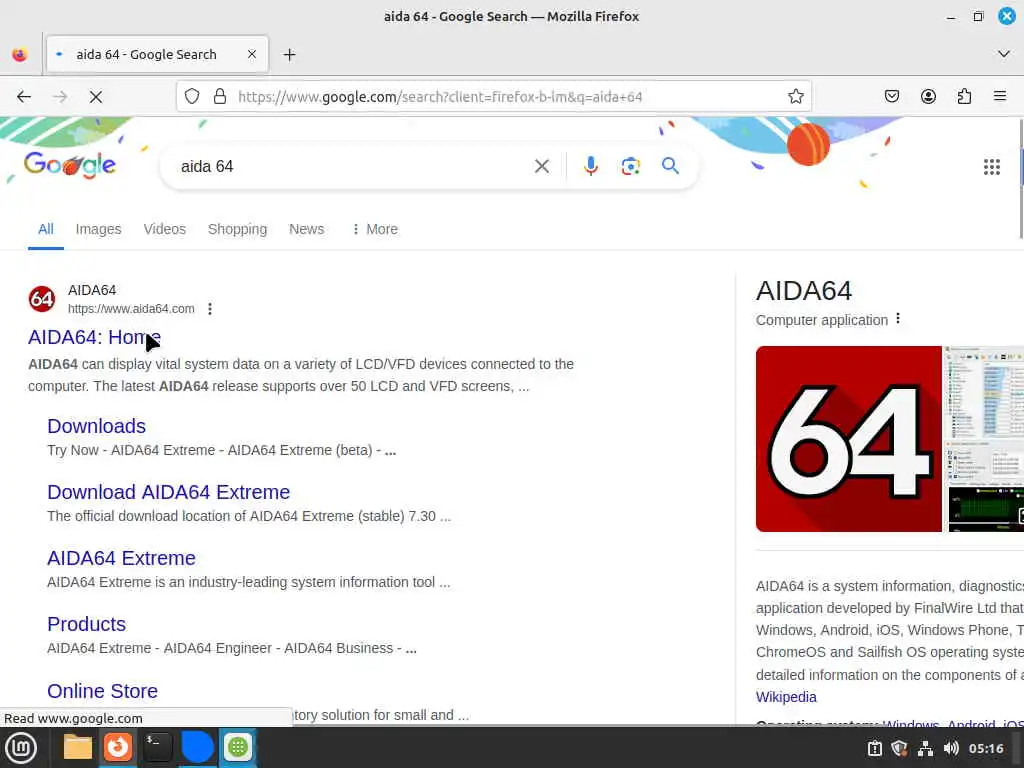
Task: Go to Google homepage via logo
Action: [x=70, y=165]
